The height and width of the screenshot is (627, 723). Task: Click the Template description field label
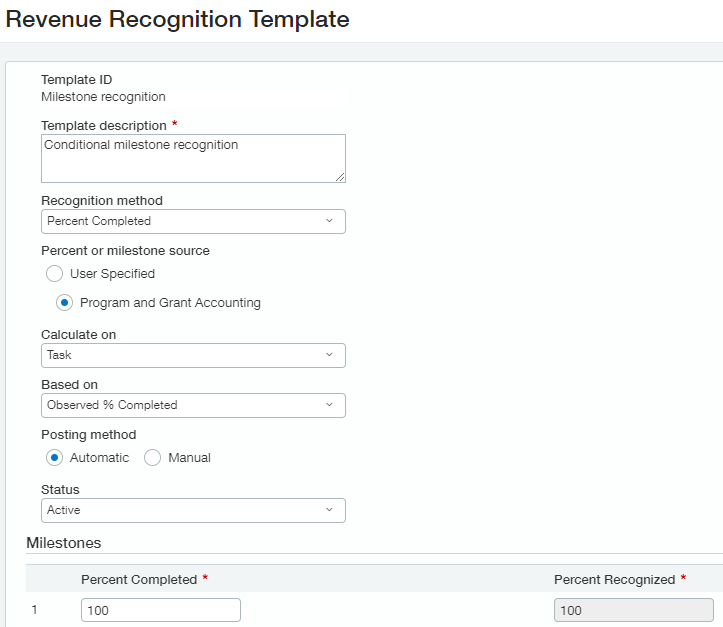(x=104, y=125)
